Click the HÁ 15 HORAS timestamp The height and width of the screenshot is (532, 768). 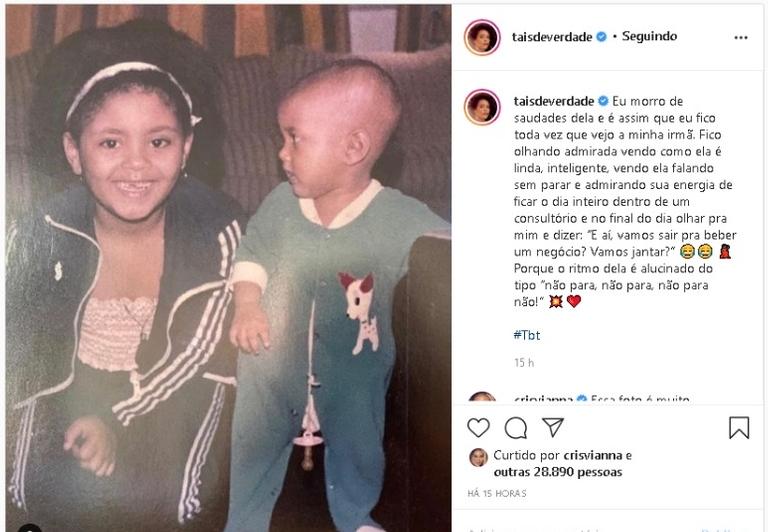point(497,494)
